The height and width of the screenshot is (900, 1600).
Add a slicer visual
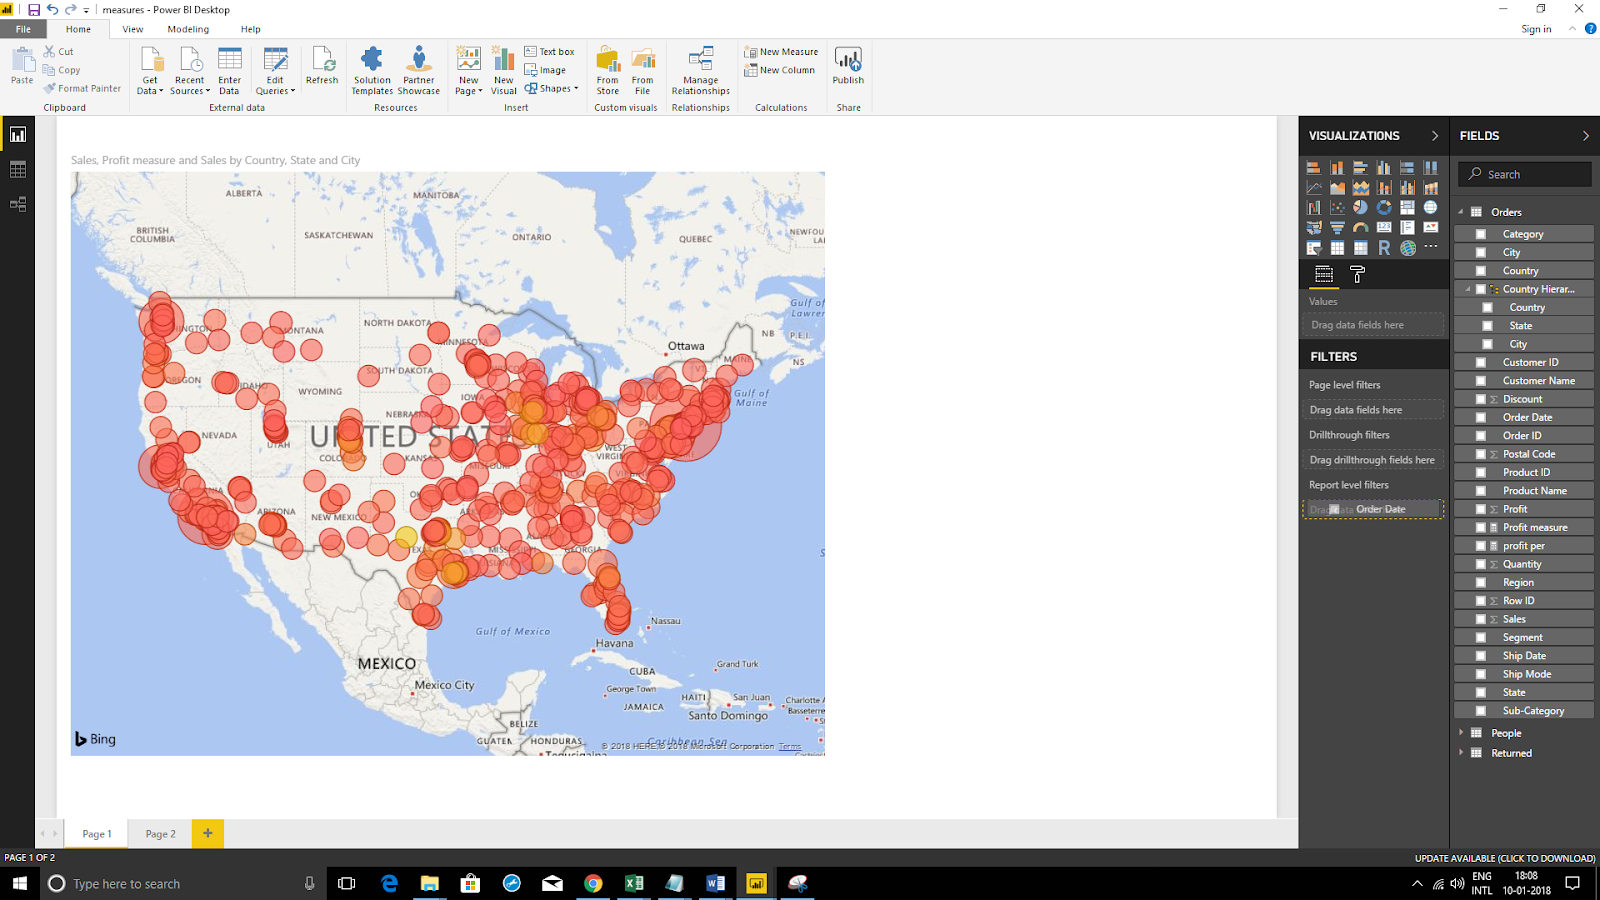pyautogui.click(x=1313, y=248)
